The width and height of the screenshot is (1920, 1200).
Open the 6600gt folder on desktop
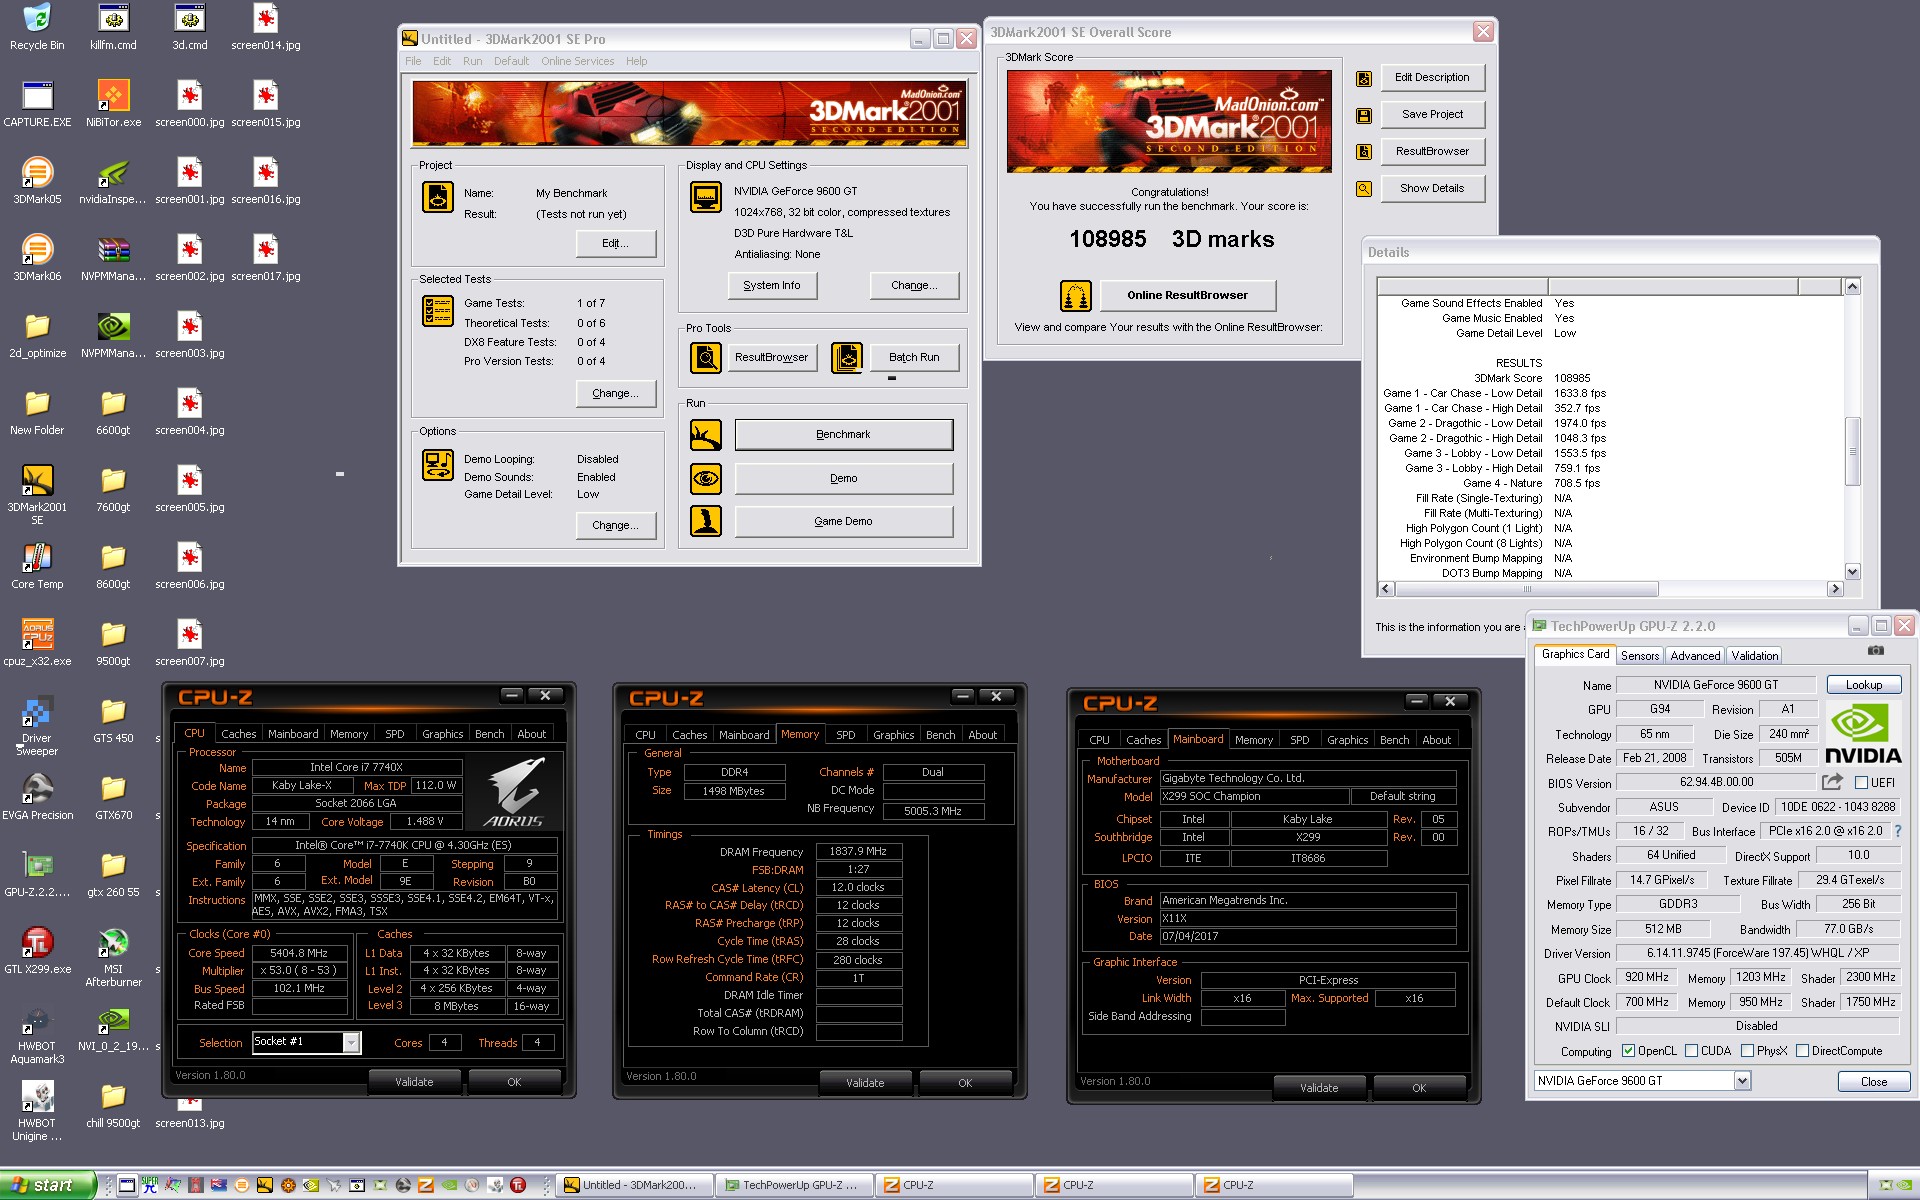tap(113, 412)
